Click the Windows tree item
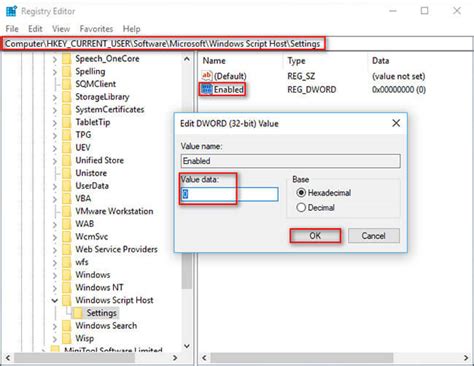The height and width of the screenshot is (366, 474). point(93,275)
